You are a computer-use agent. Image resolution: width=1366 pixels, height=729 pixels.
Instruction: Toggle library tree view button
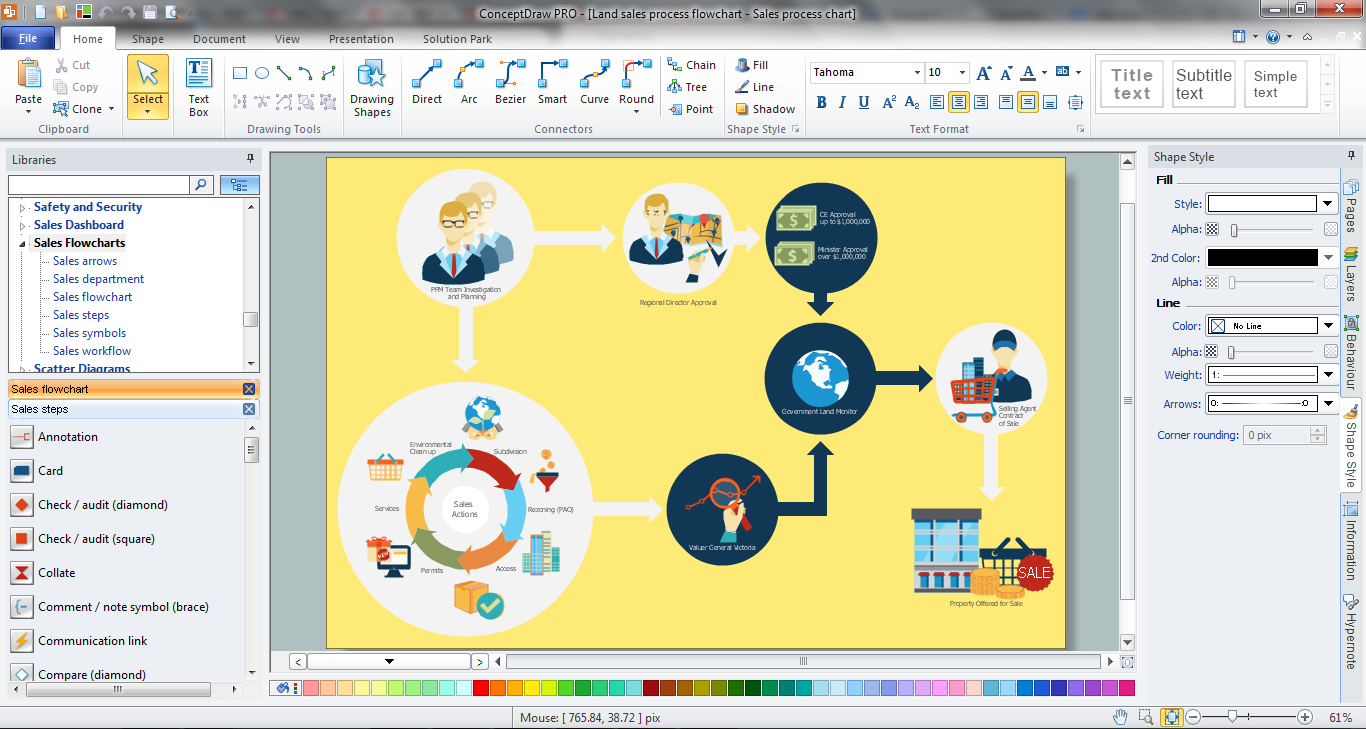pyautogui.click(x=239, y=185)
